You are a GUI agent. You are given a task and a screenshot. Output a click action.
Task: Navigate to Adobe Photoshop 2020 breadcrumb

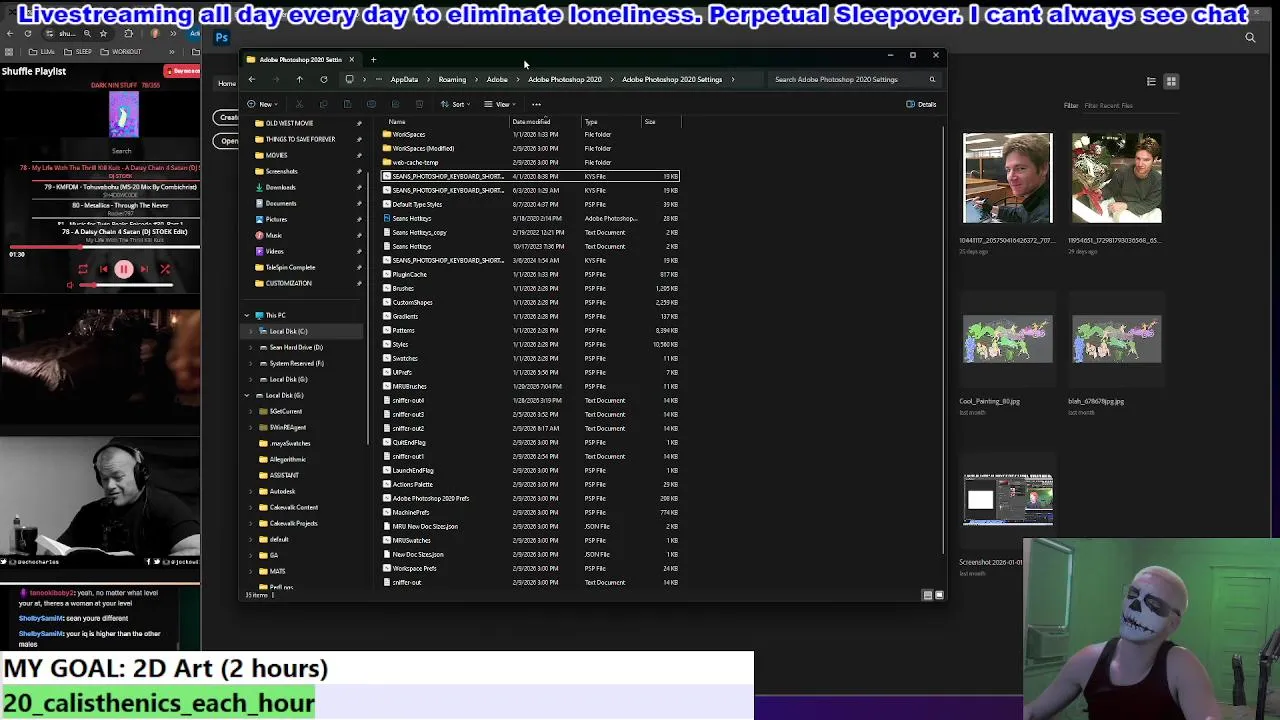(x=565, y=79)
